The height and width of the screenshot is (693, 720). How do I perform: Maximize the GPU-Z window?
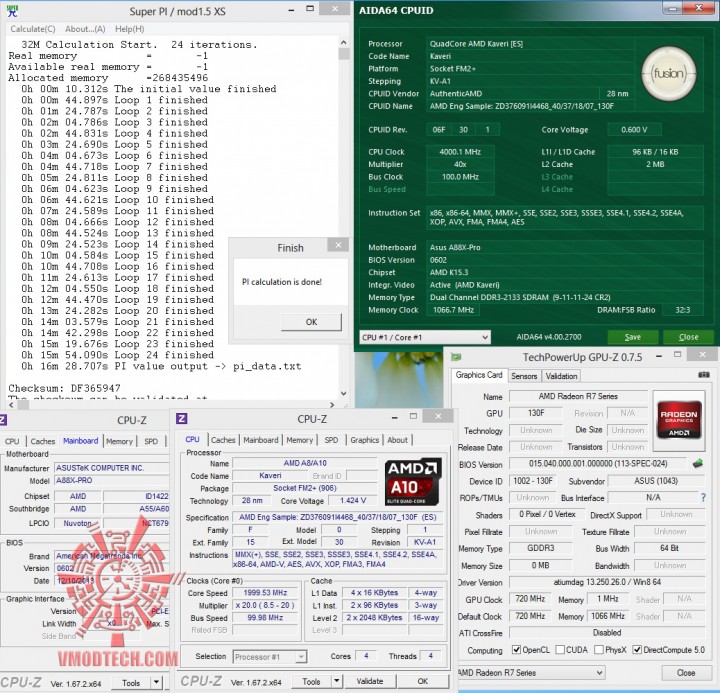point(677,355)
